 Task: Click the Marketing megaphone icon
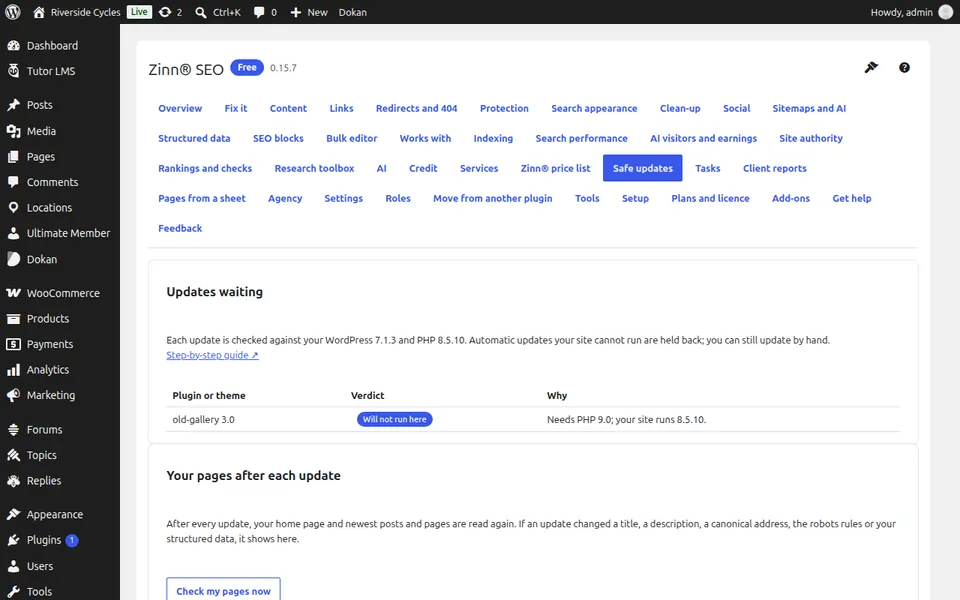tap(13, 396)
